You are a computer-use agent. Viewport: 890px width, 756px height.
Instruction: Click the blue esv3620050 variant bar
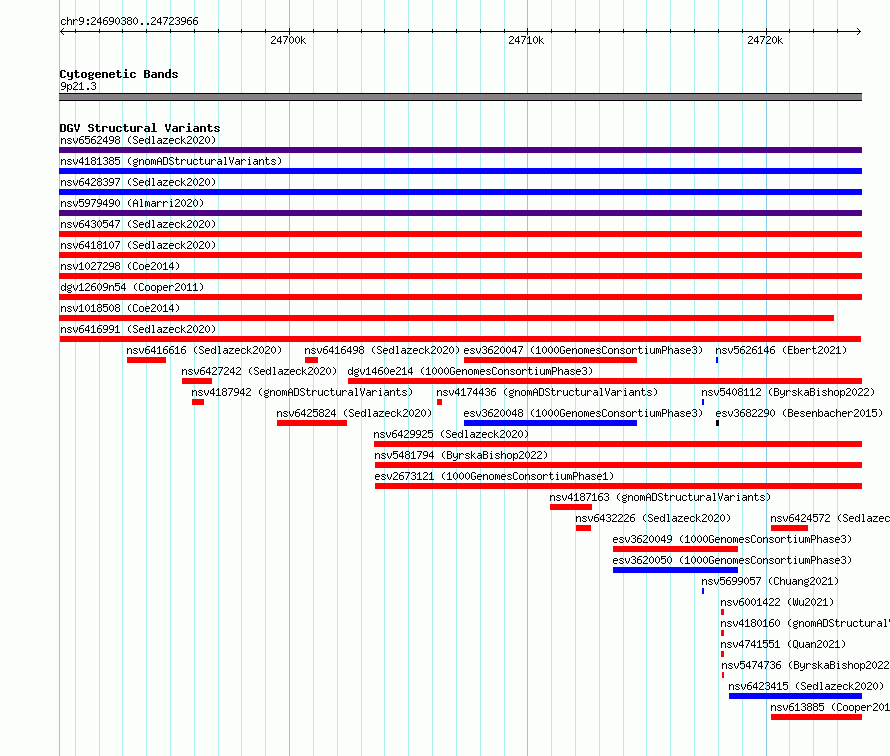pyautogui.click(x=675, y=570)
